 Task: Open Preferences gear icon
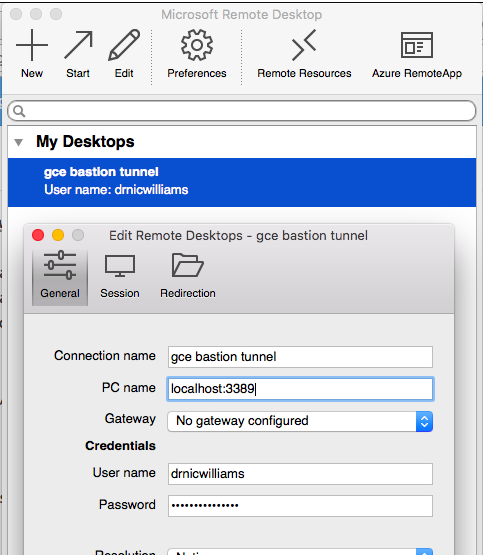pos(197,45)
